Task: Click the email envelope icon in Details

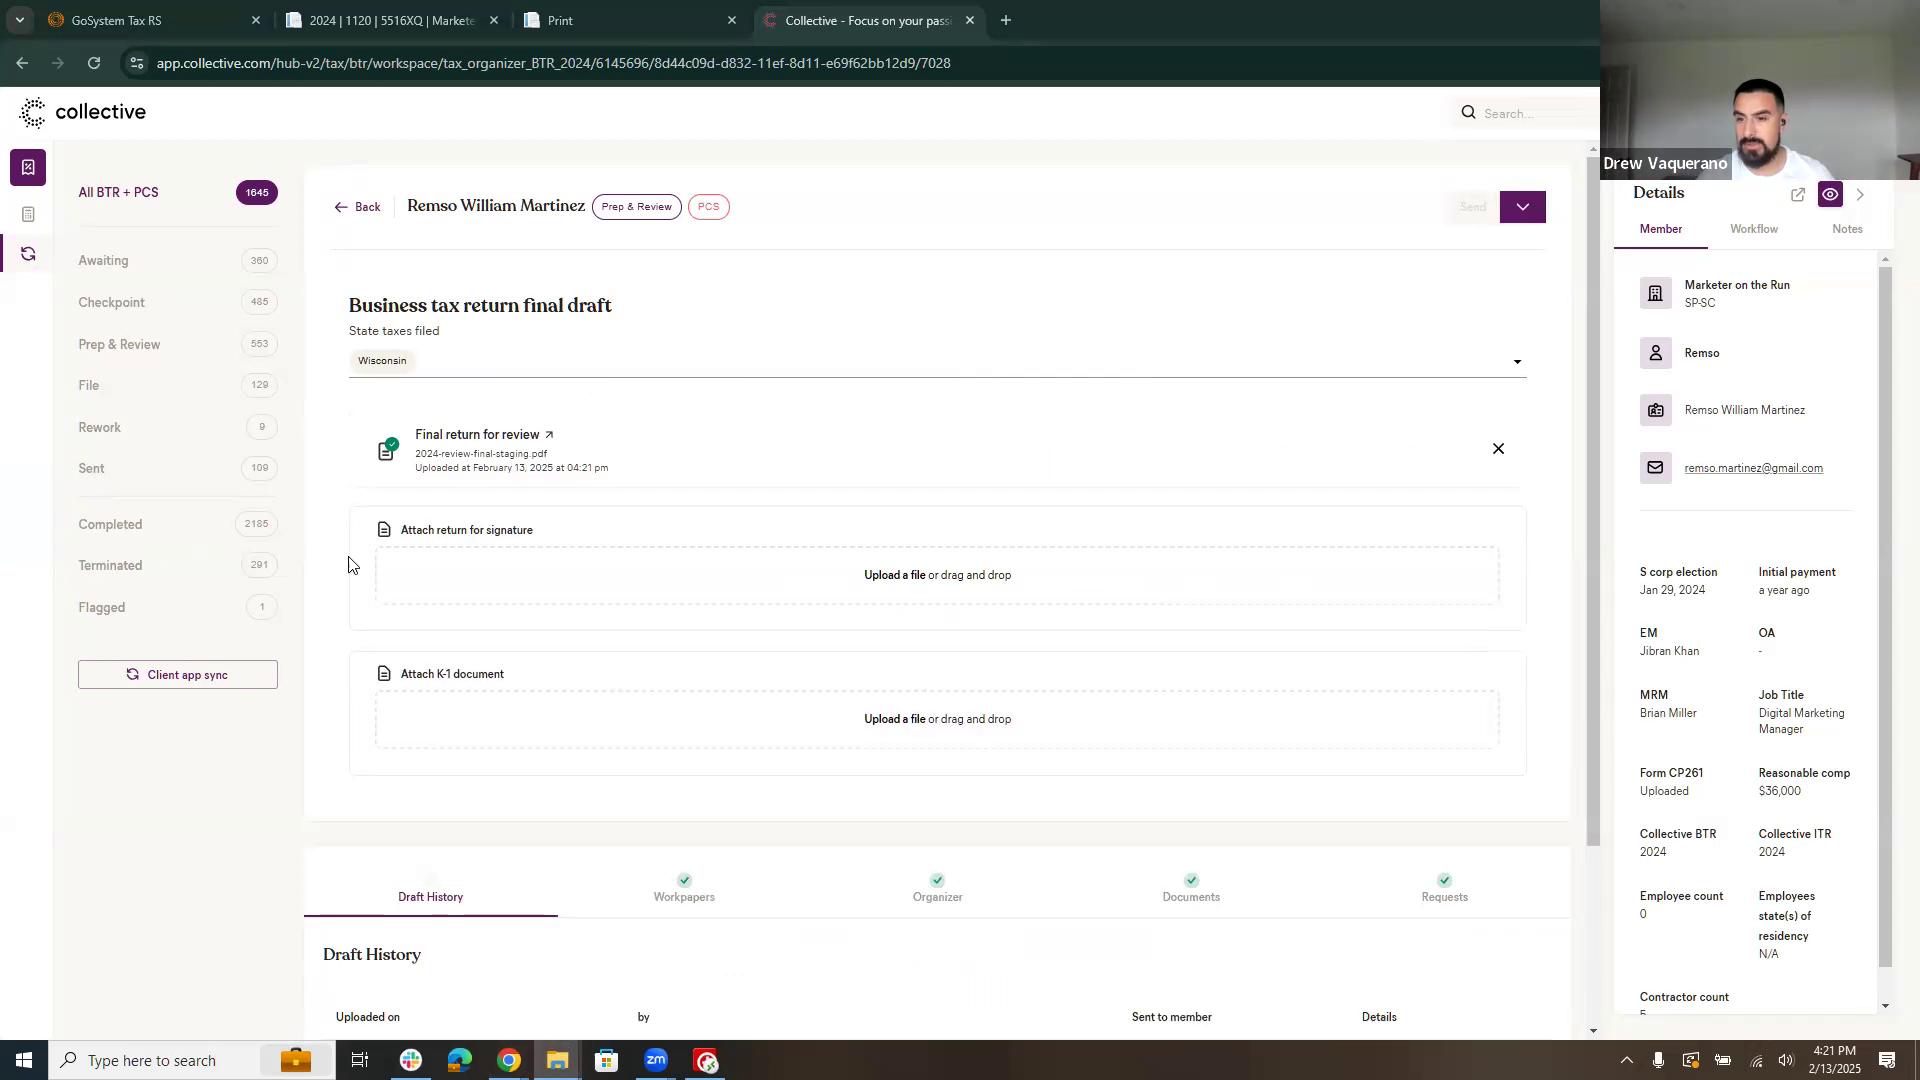Action: [1655, 468]
